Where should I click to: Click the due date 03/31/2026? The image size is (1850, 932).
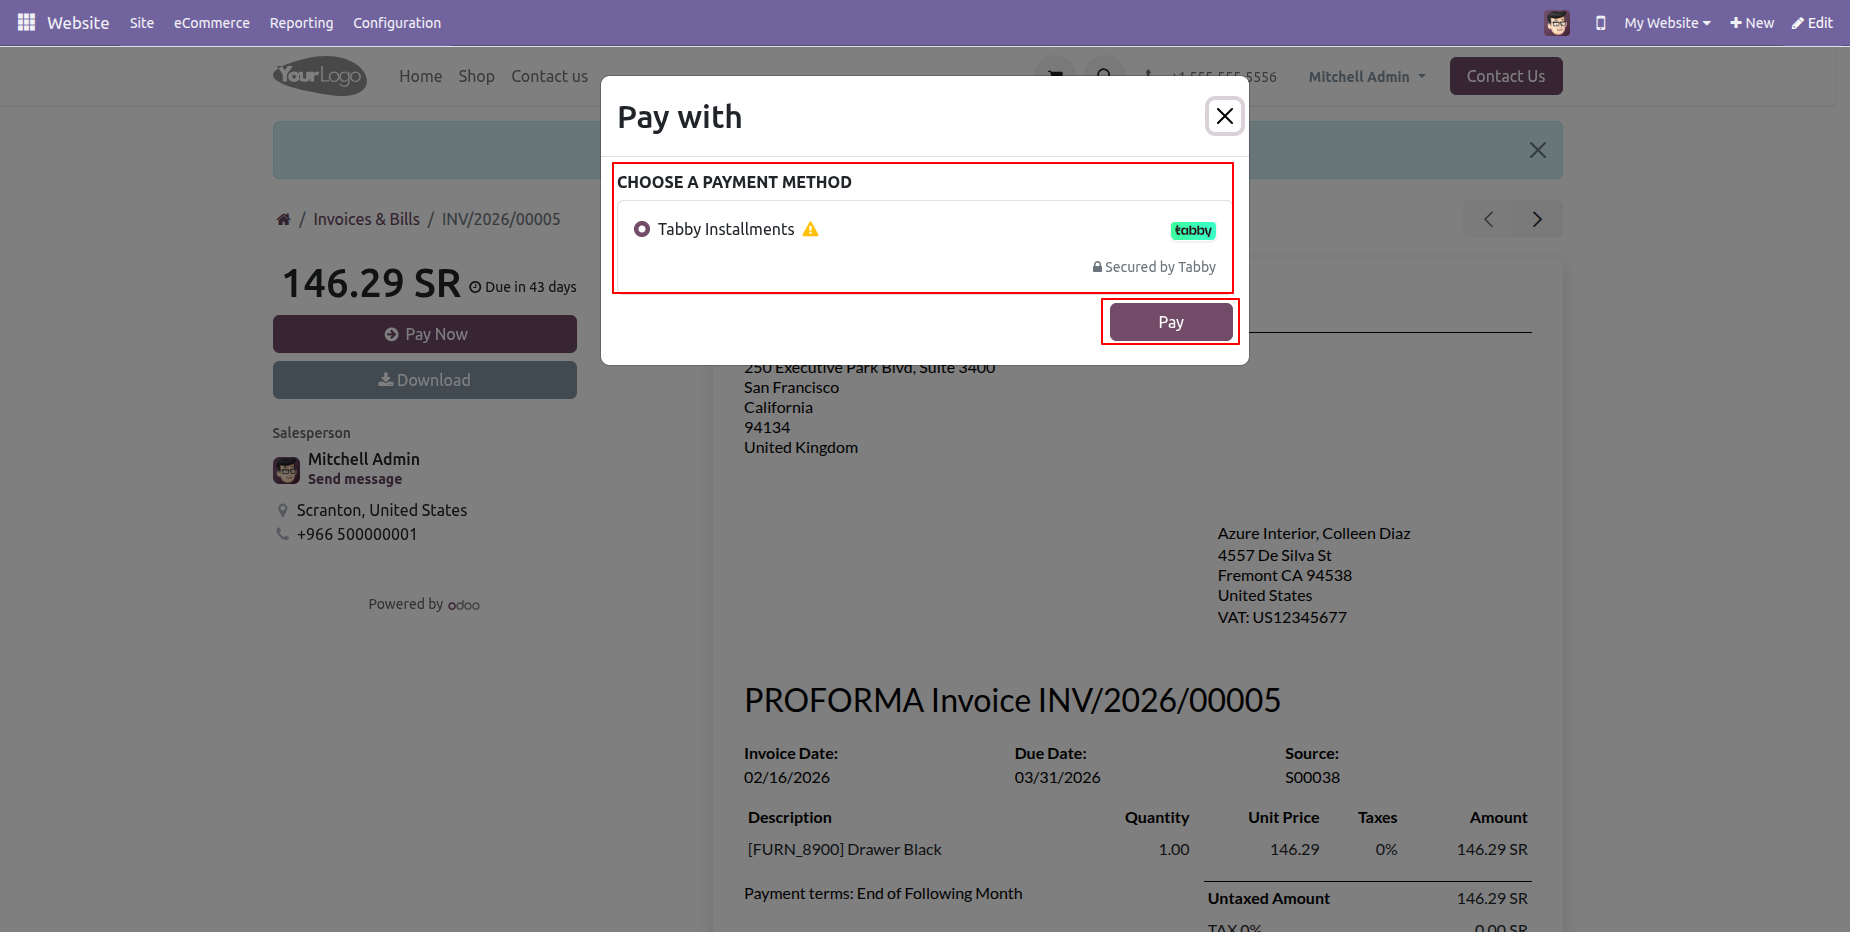click(x=1057, y=777)
